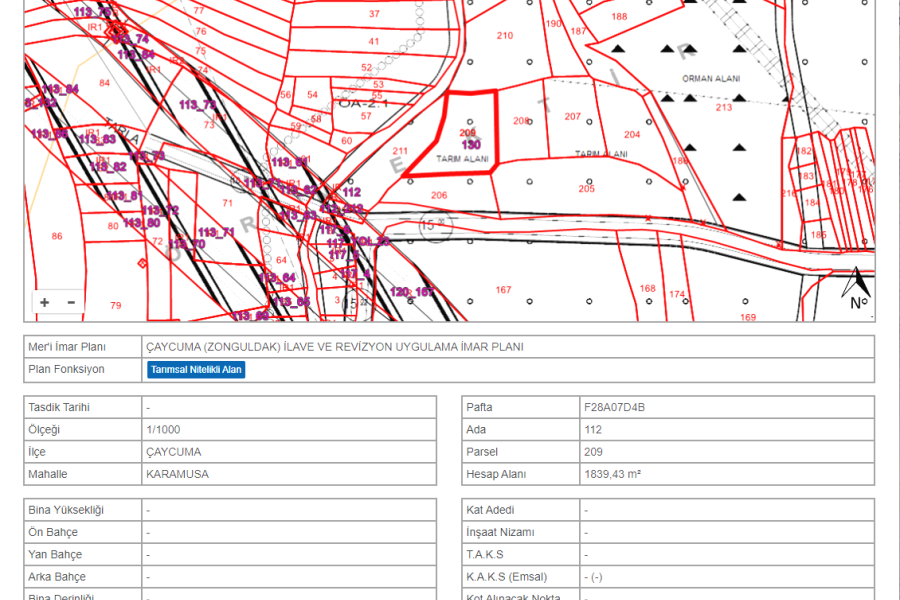Click the Ölçeği value 1/1000

point(163,430)
